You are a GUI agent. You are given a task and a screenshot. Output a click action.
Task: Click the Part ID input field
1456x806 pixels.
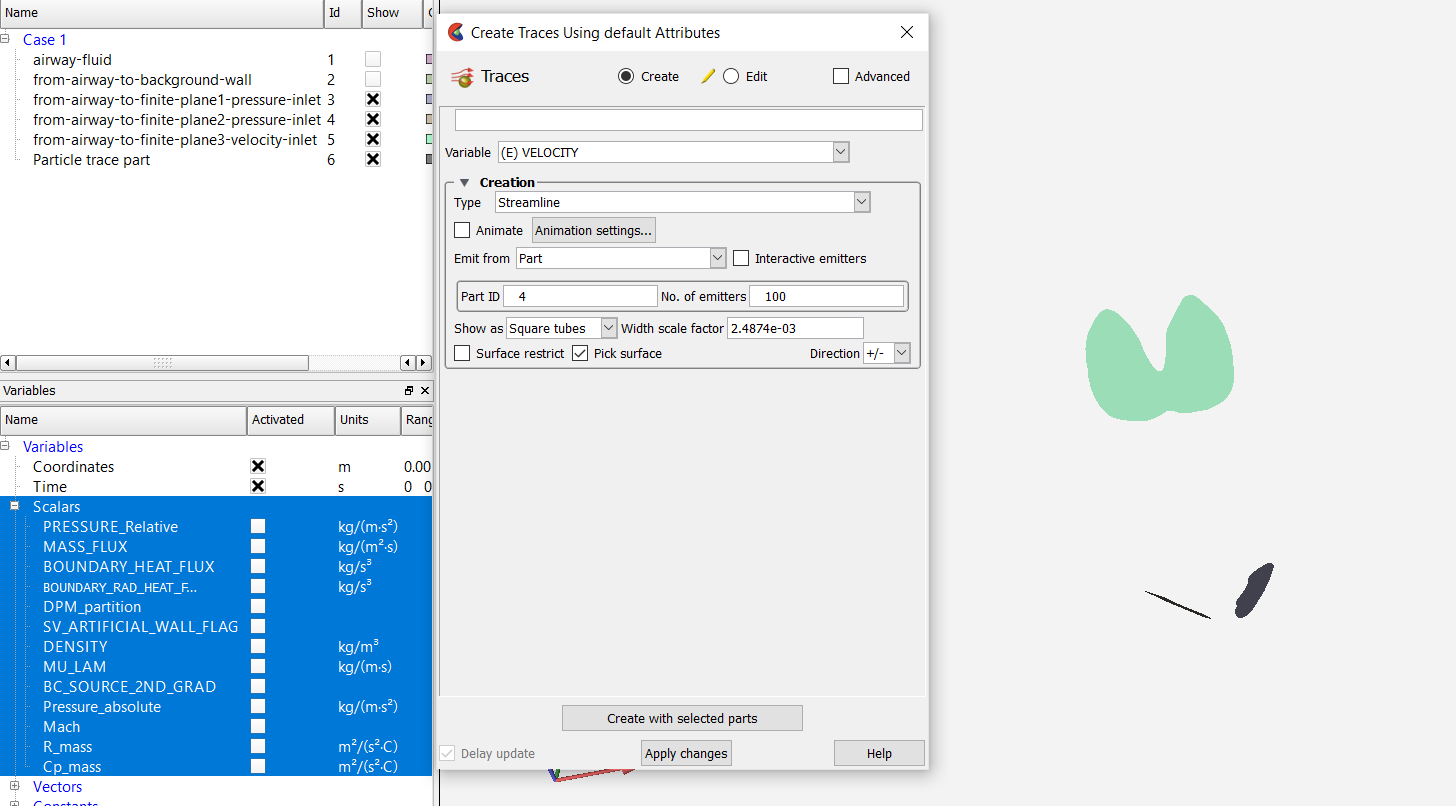[x=580, y=296]
